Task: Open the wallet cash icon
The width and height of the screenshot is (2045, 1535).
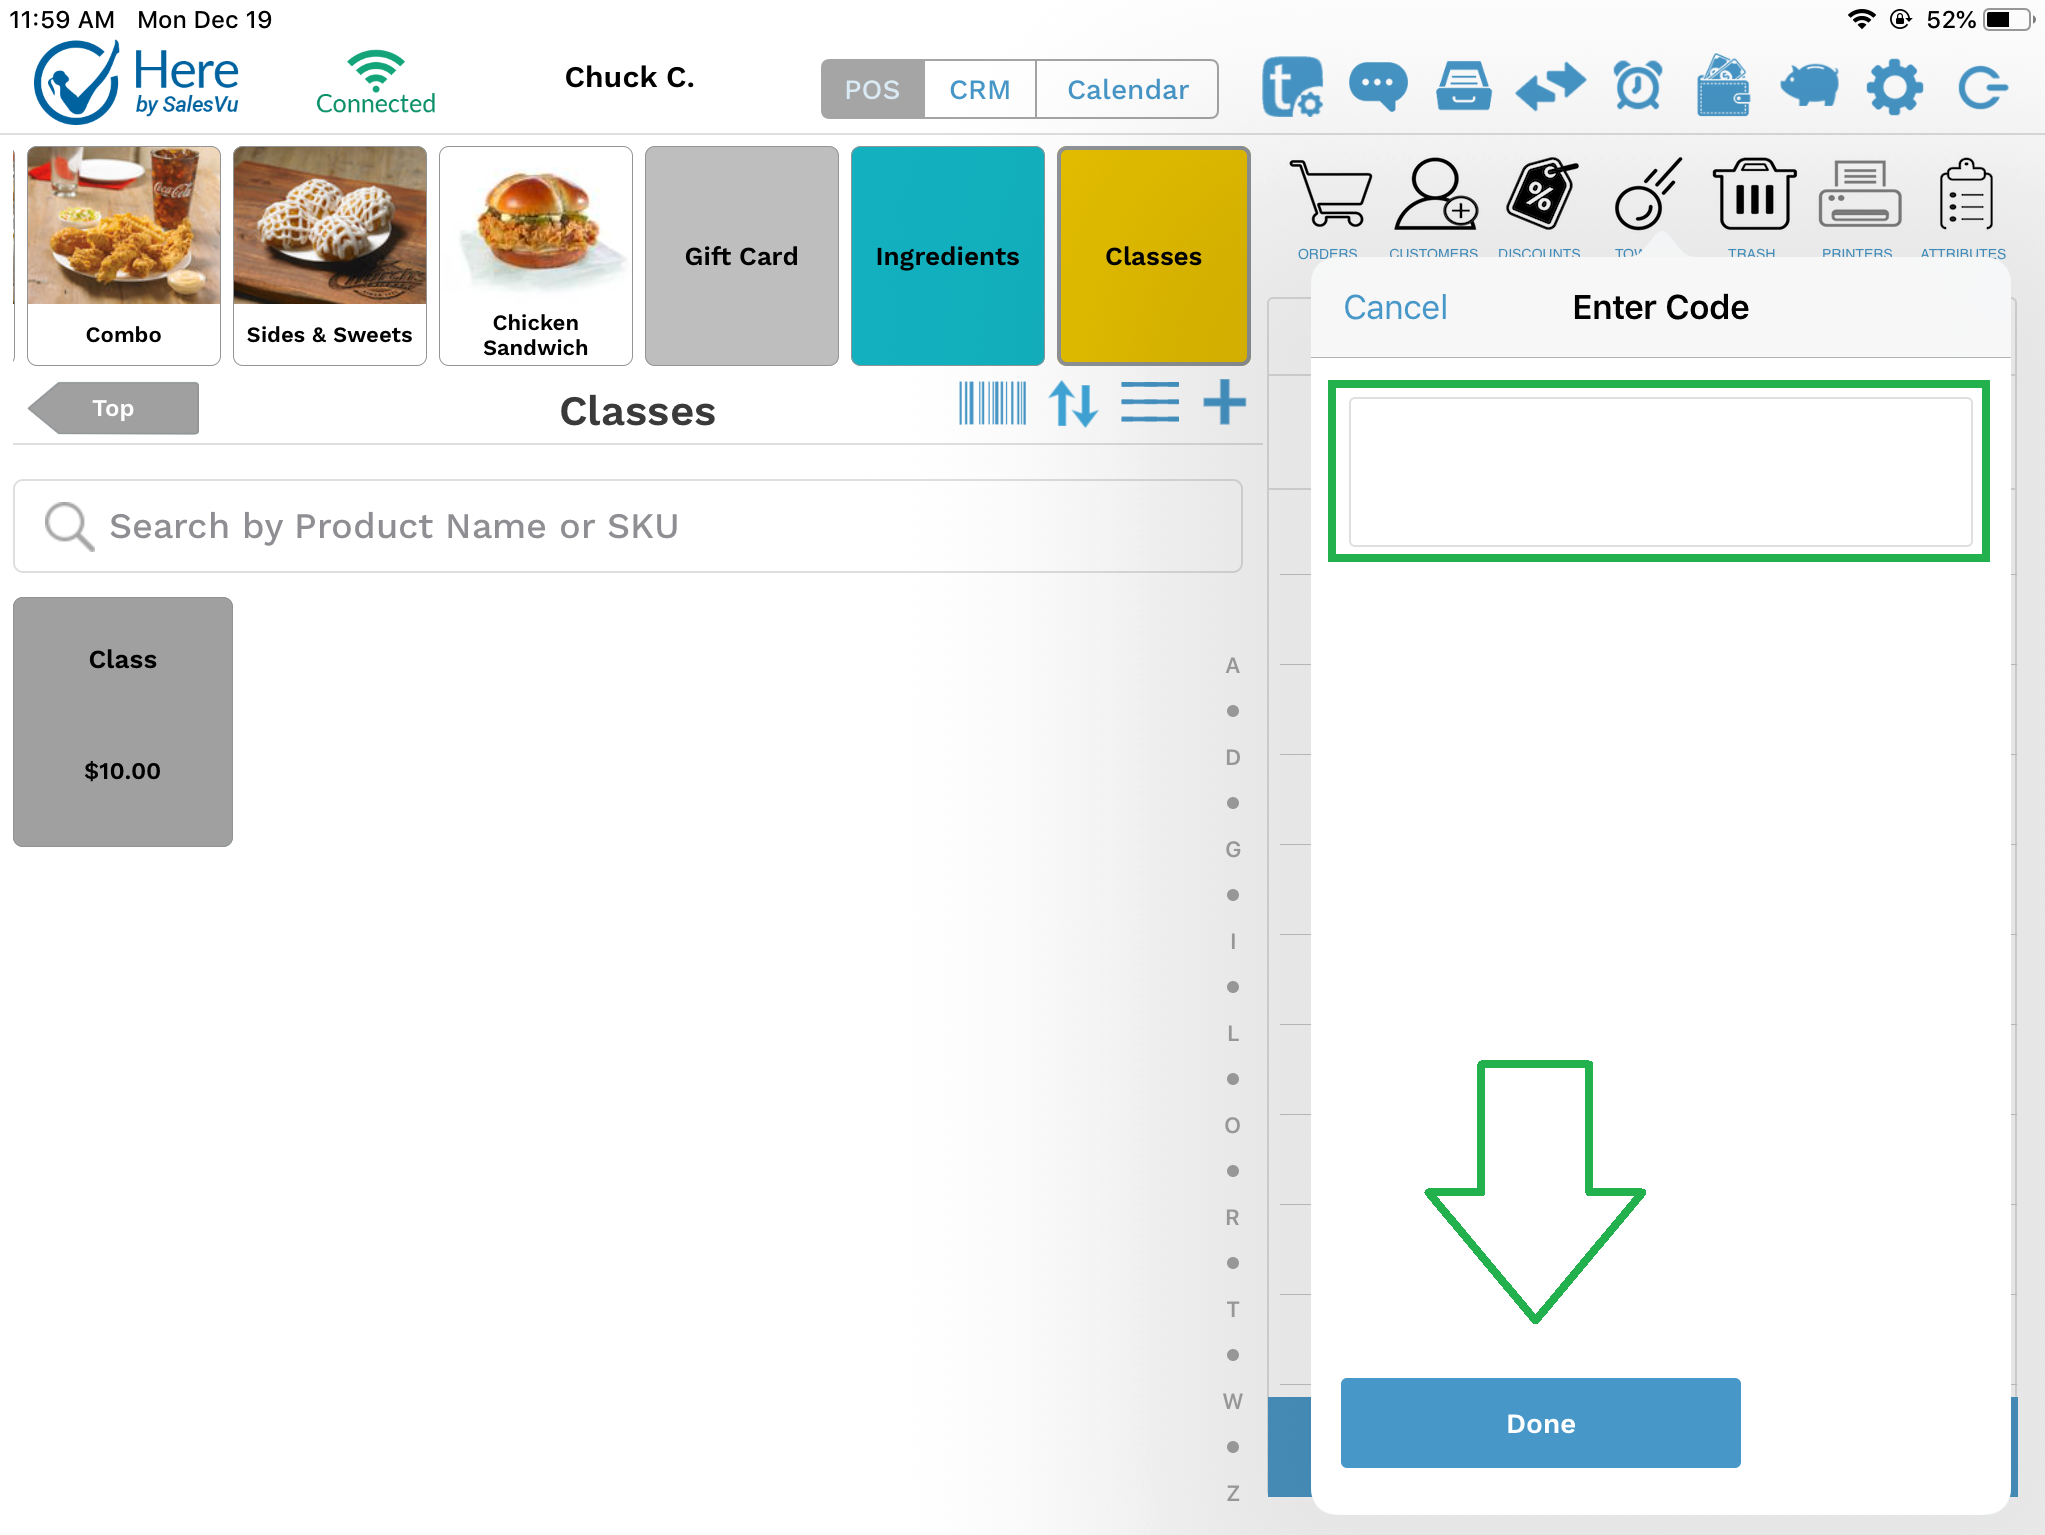Action: pyautogui.click(x=1723, y=85)
